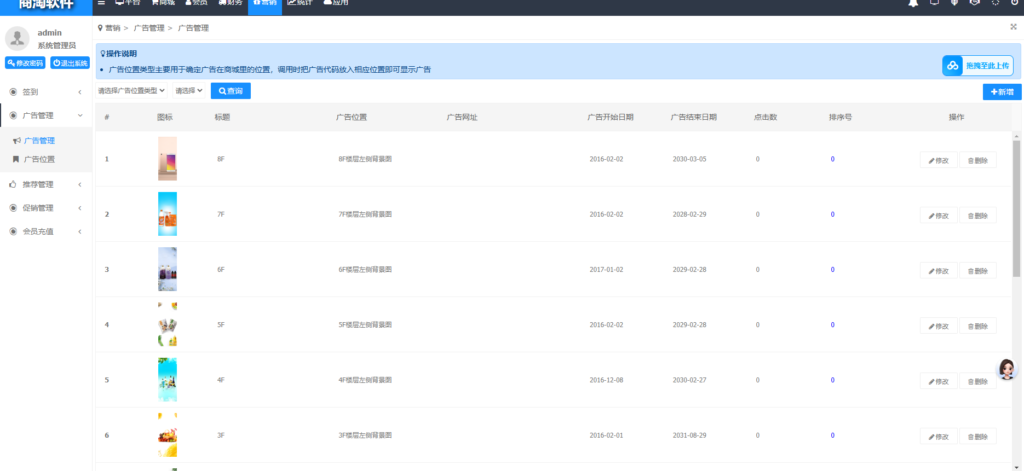Image resolution: width=1024 pixels, height=471 pixels.
Task: Click the 查询 search button
Action: click(231, 91)
